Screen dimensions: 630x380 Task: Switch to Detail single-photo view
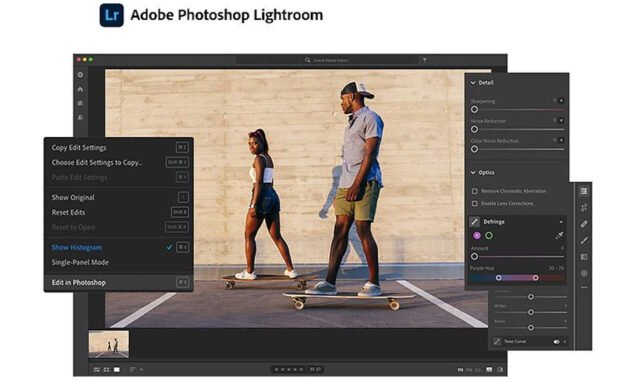coord(117,370)
